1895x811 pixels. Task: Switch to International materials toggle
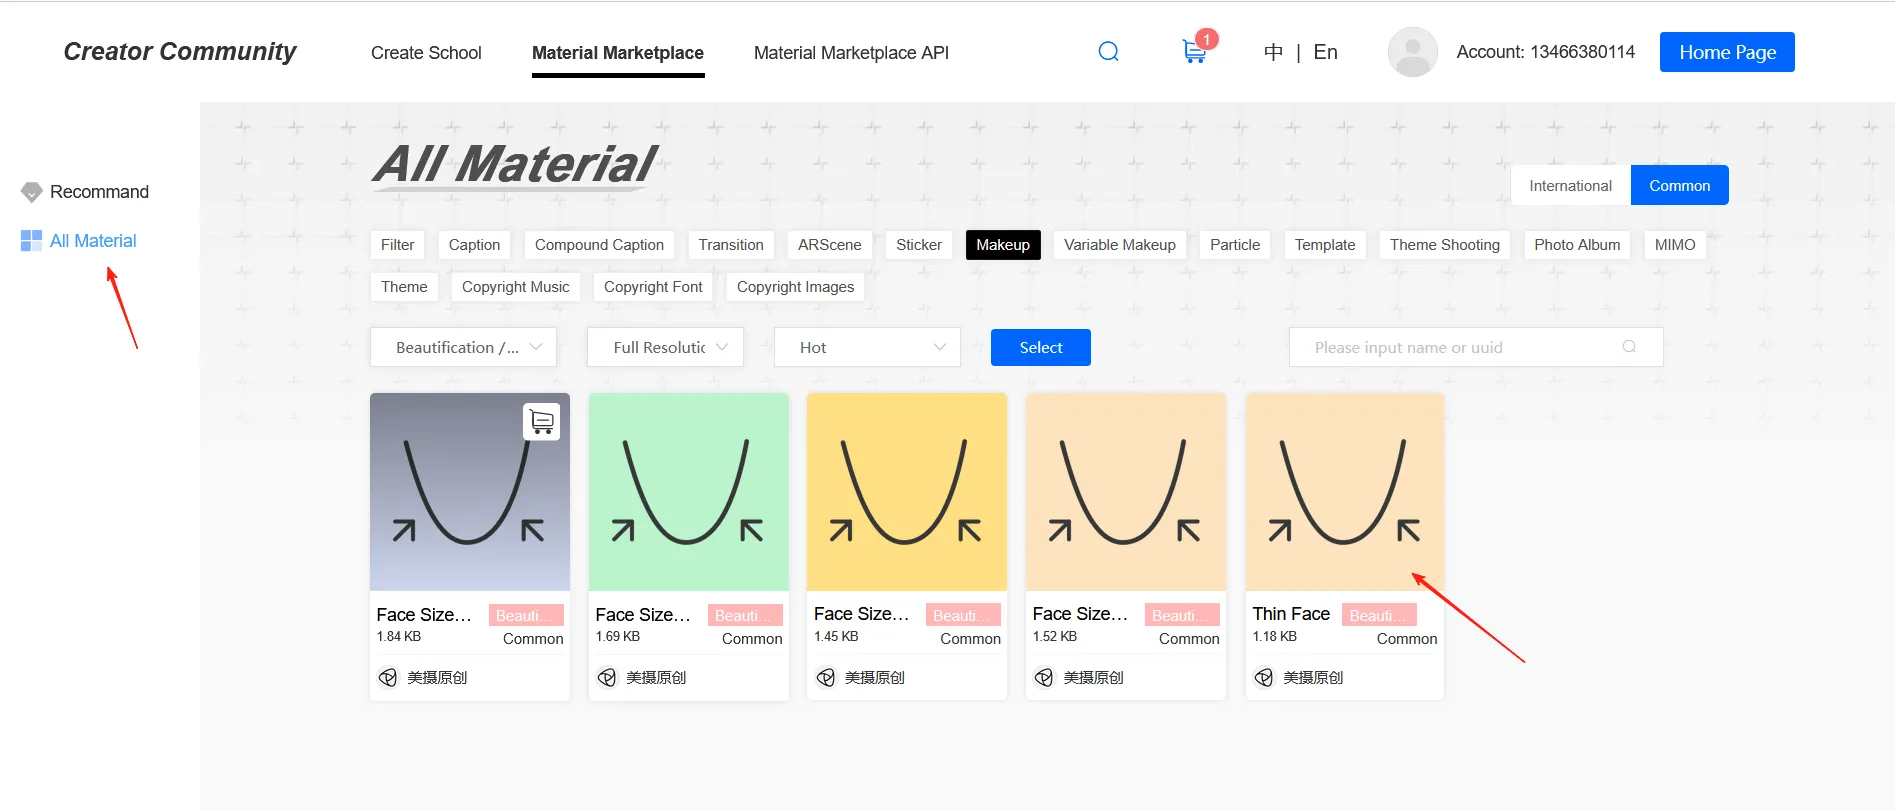[x=1570, y=186]
